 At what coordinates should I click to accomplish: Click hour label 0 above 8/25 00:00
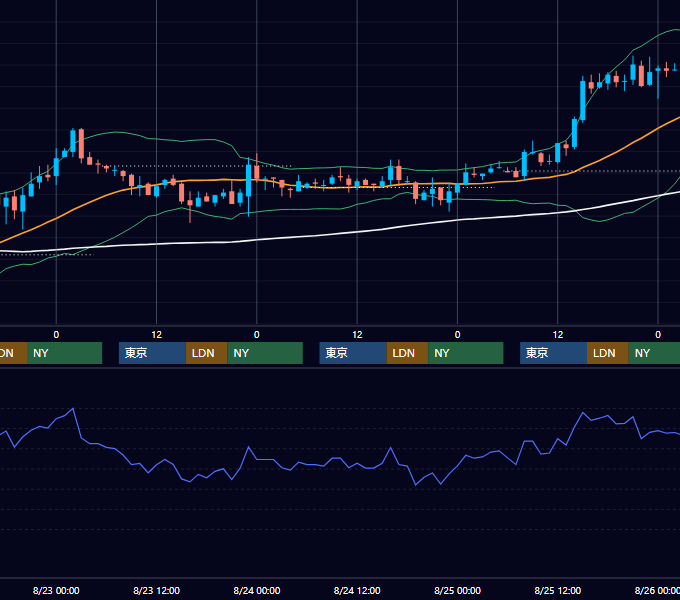[458, 335]
